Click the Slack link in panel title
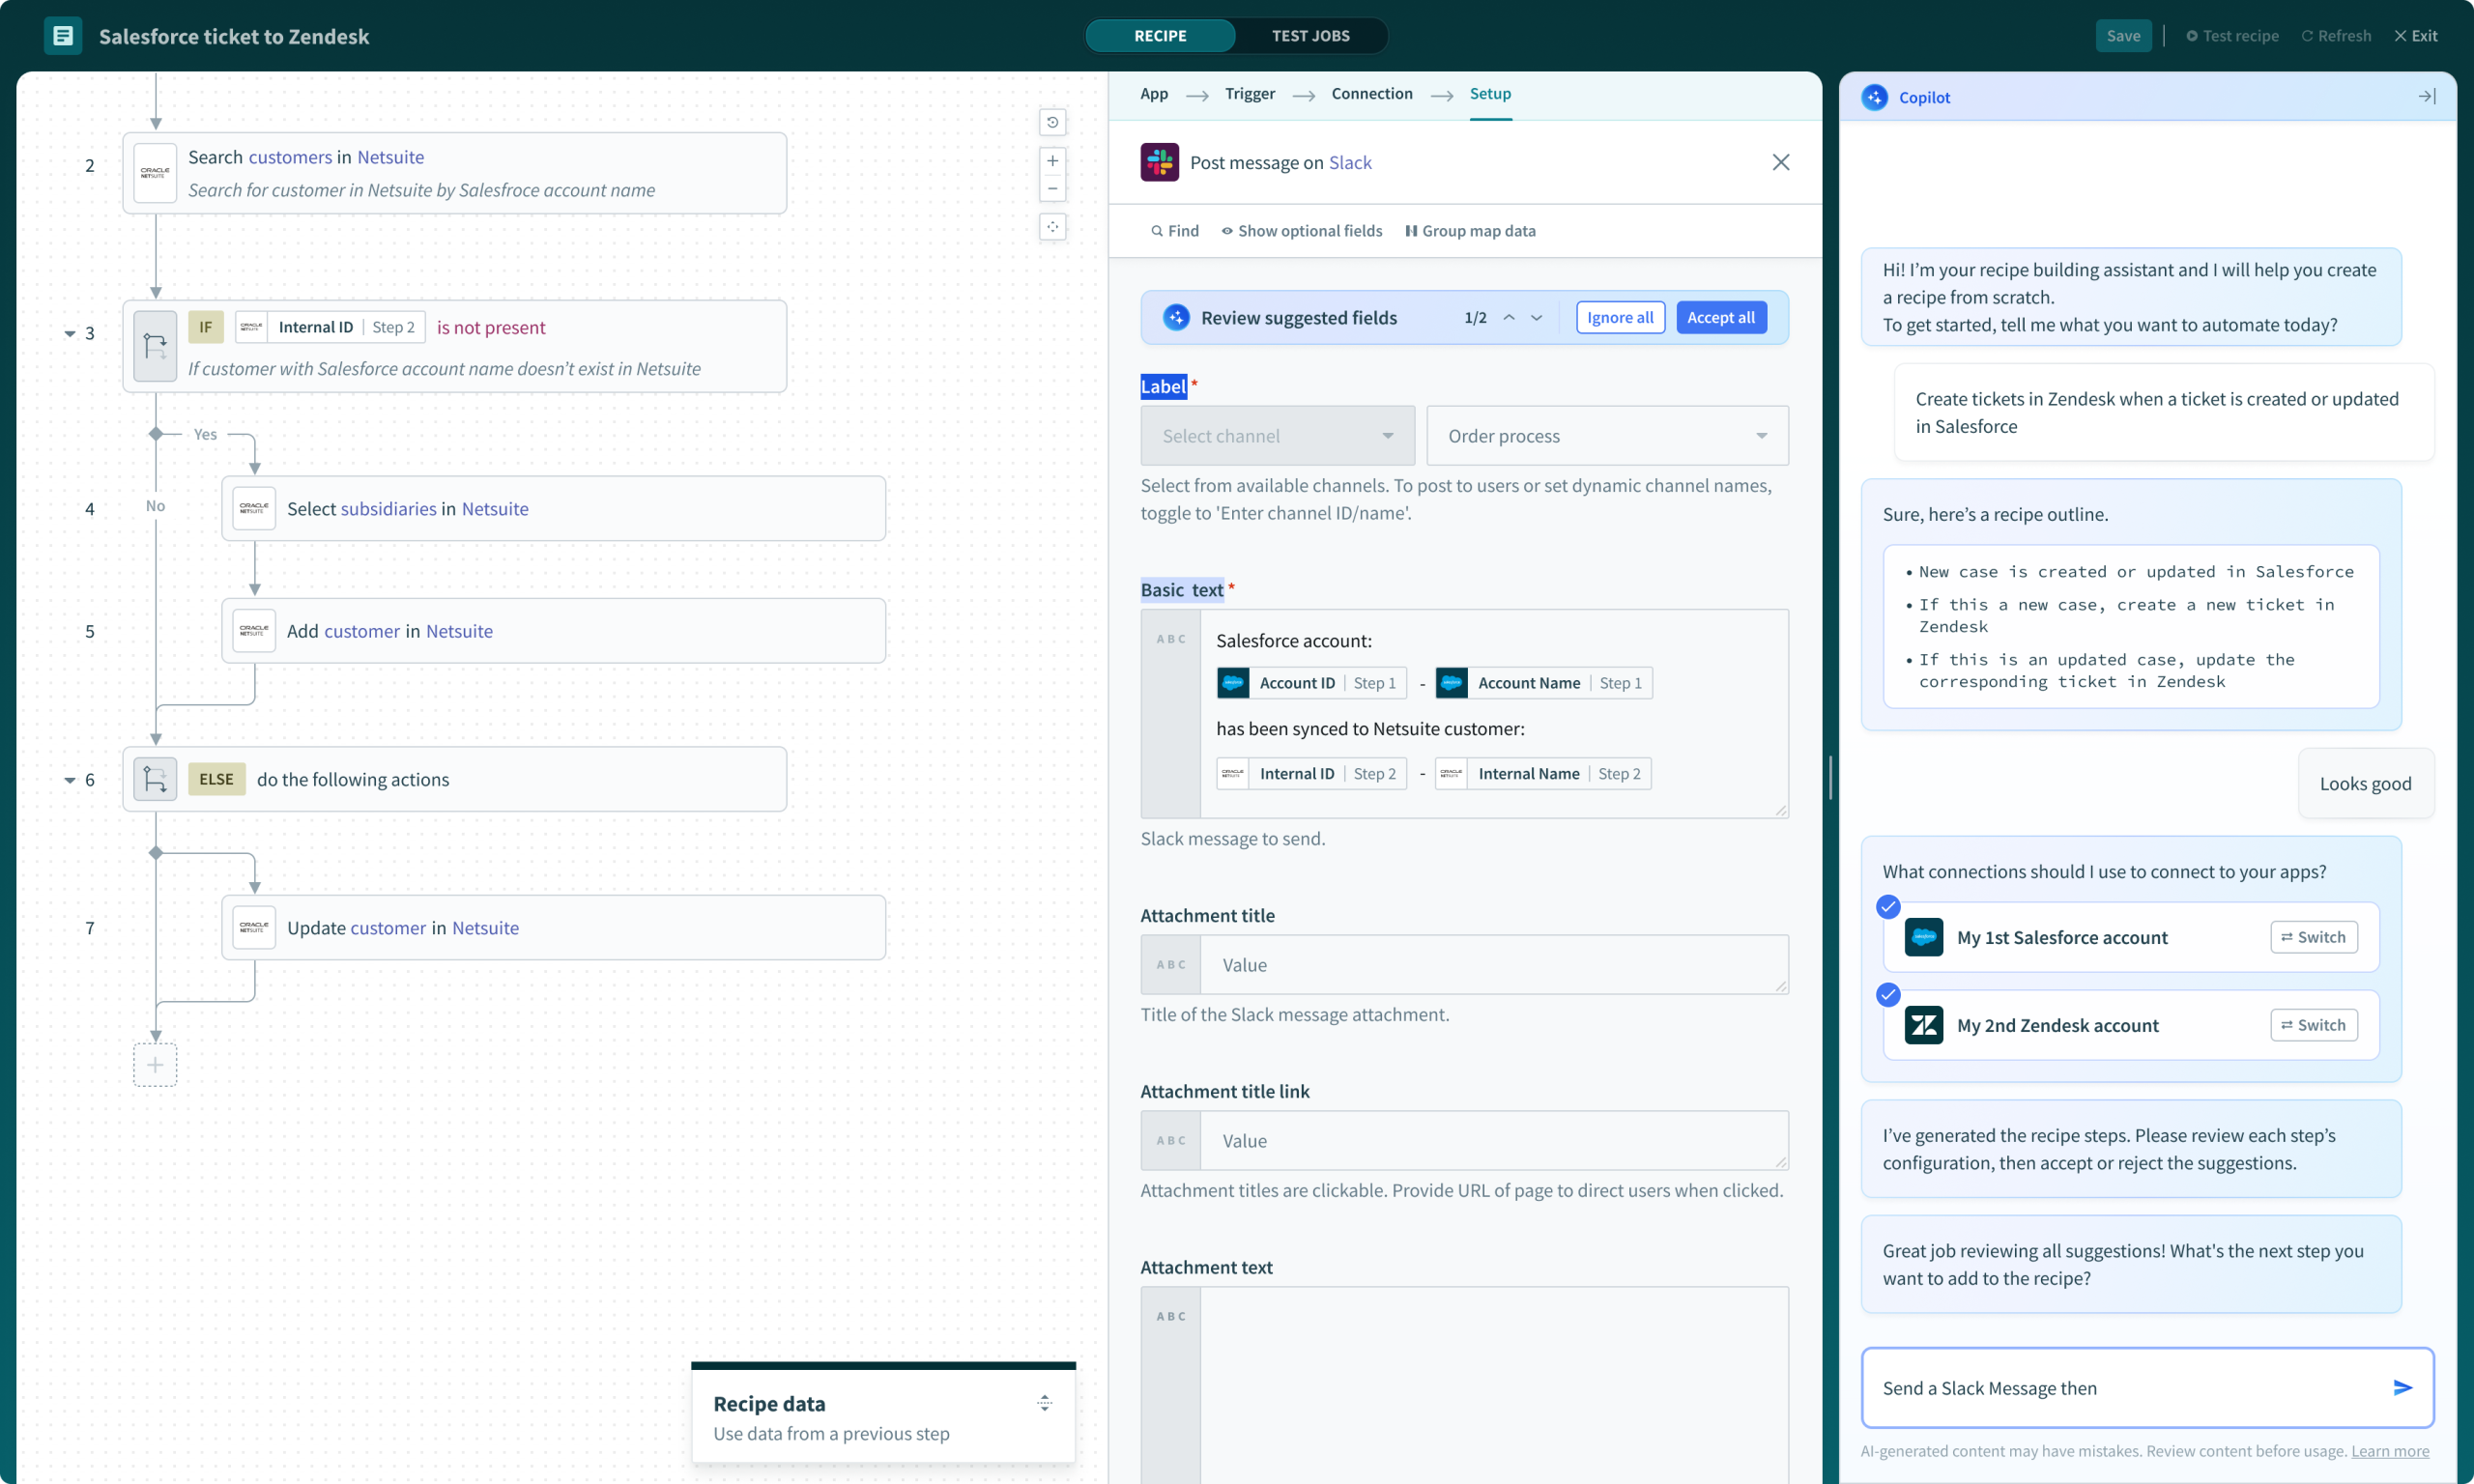The width and height of the screenshot is (2474, 1484). (x=1350, y=162)
